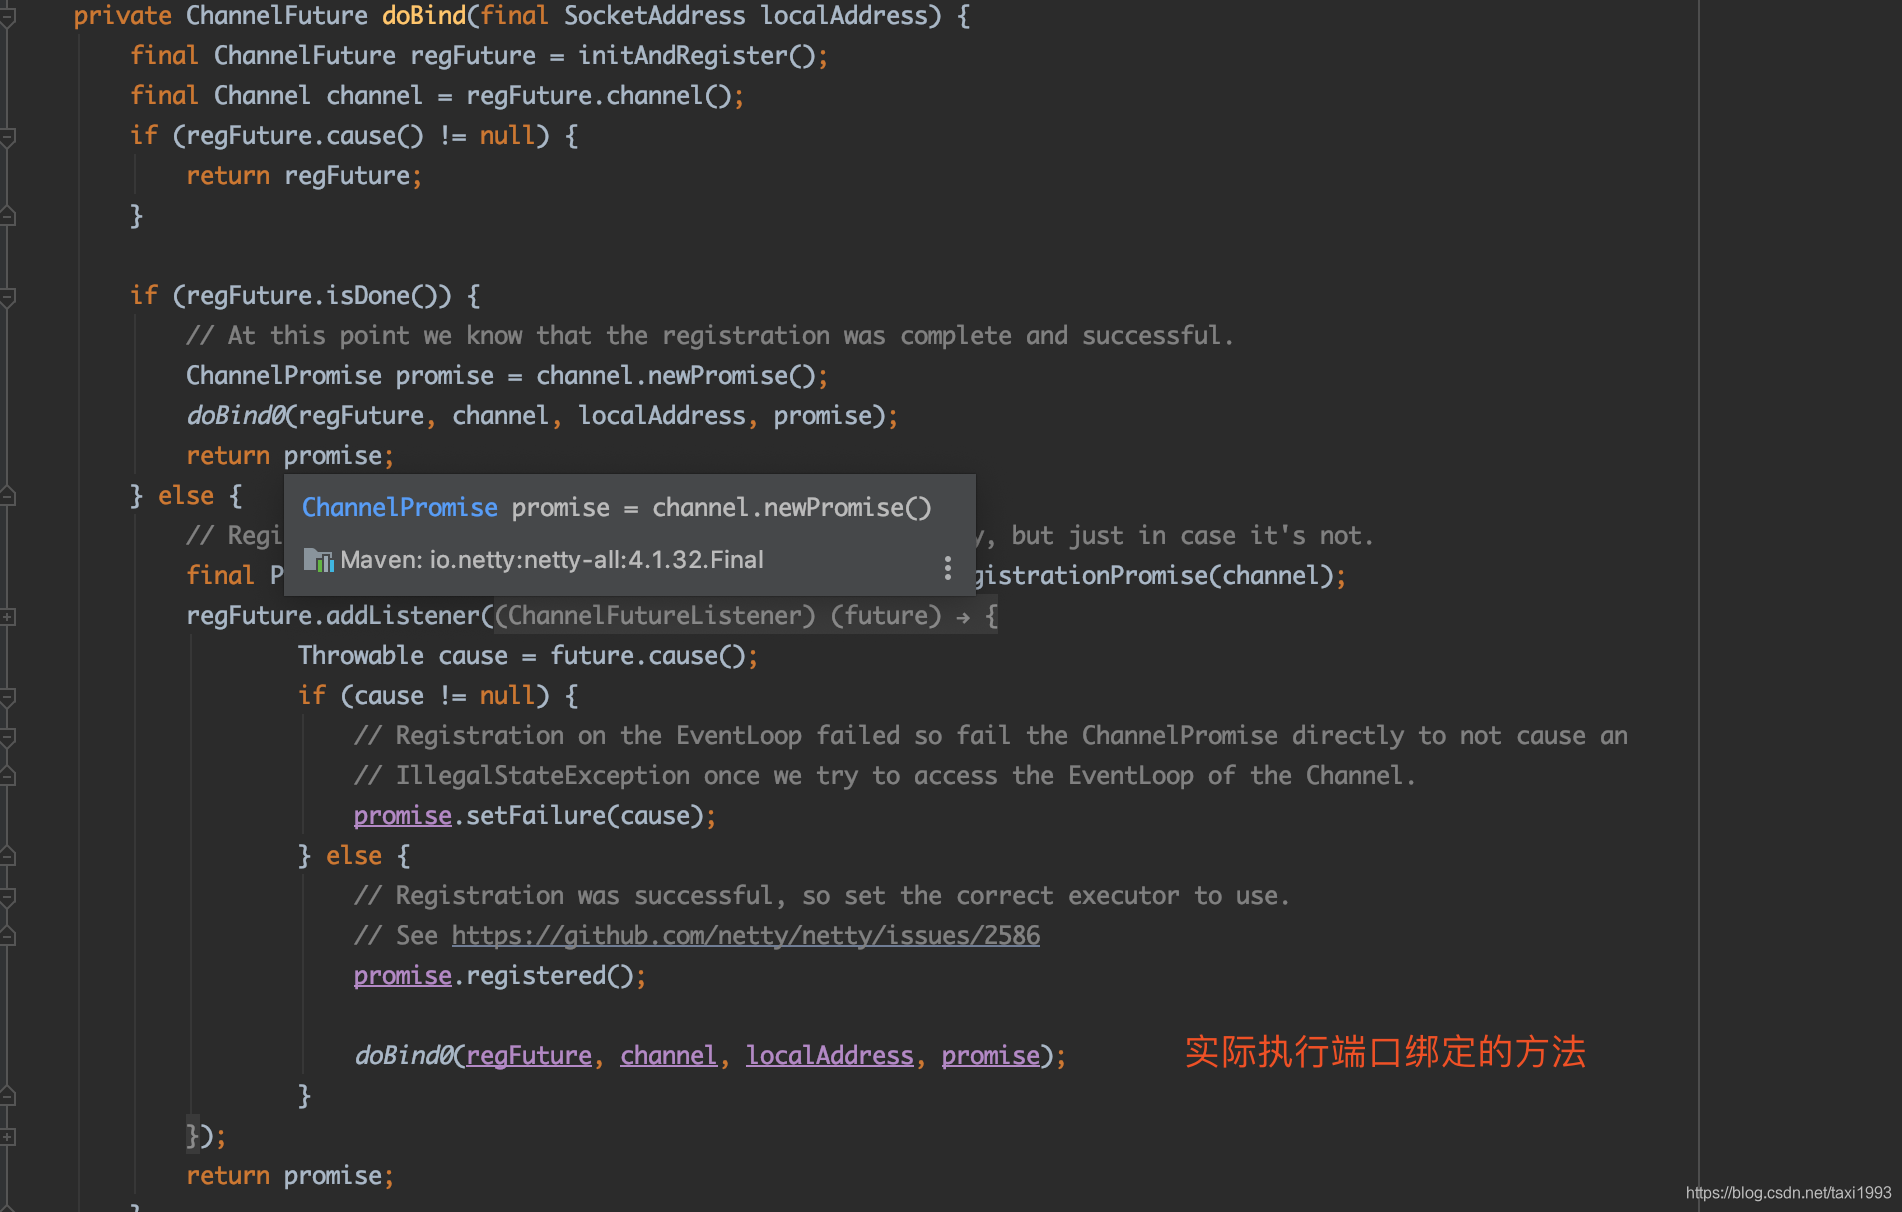The height and width of the screenshot is (1212, 1902).
Task: Open the github.com/netty issues 2586 link
Action: (745, 936)
